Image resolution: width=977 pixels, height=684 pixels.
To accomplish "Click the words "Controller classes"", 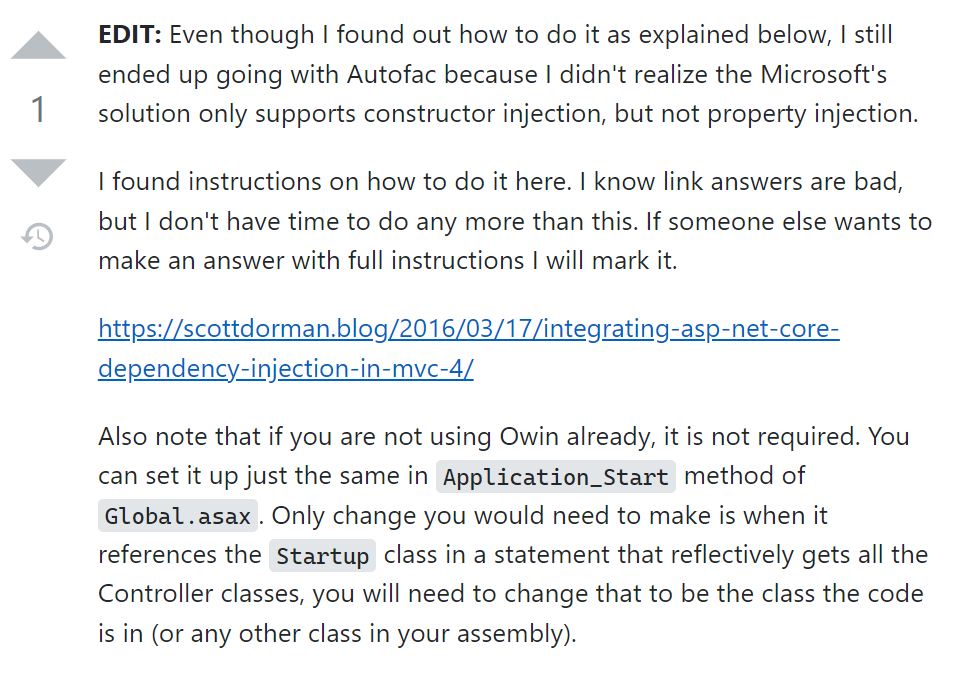I will tap(201, 594).
